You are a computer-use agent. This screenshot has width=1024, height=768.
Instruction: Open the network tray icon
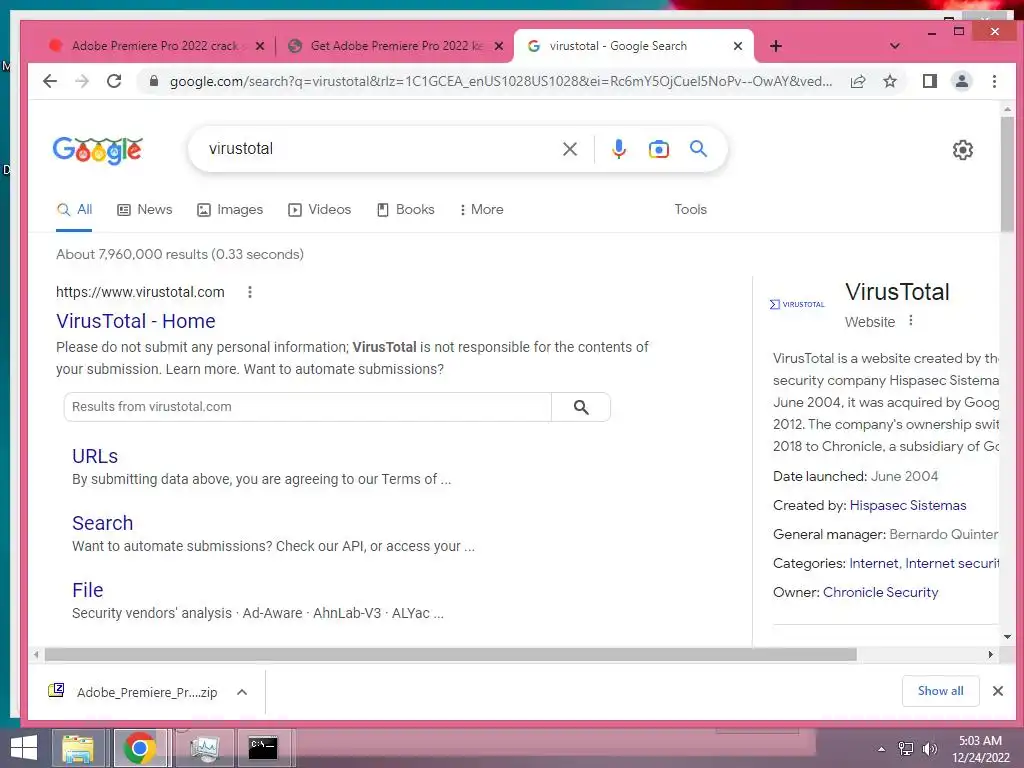tap(905, 749)
